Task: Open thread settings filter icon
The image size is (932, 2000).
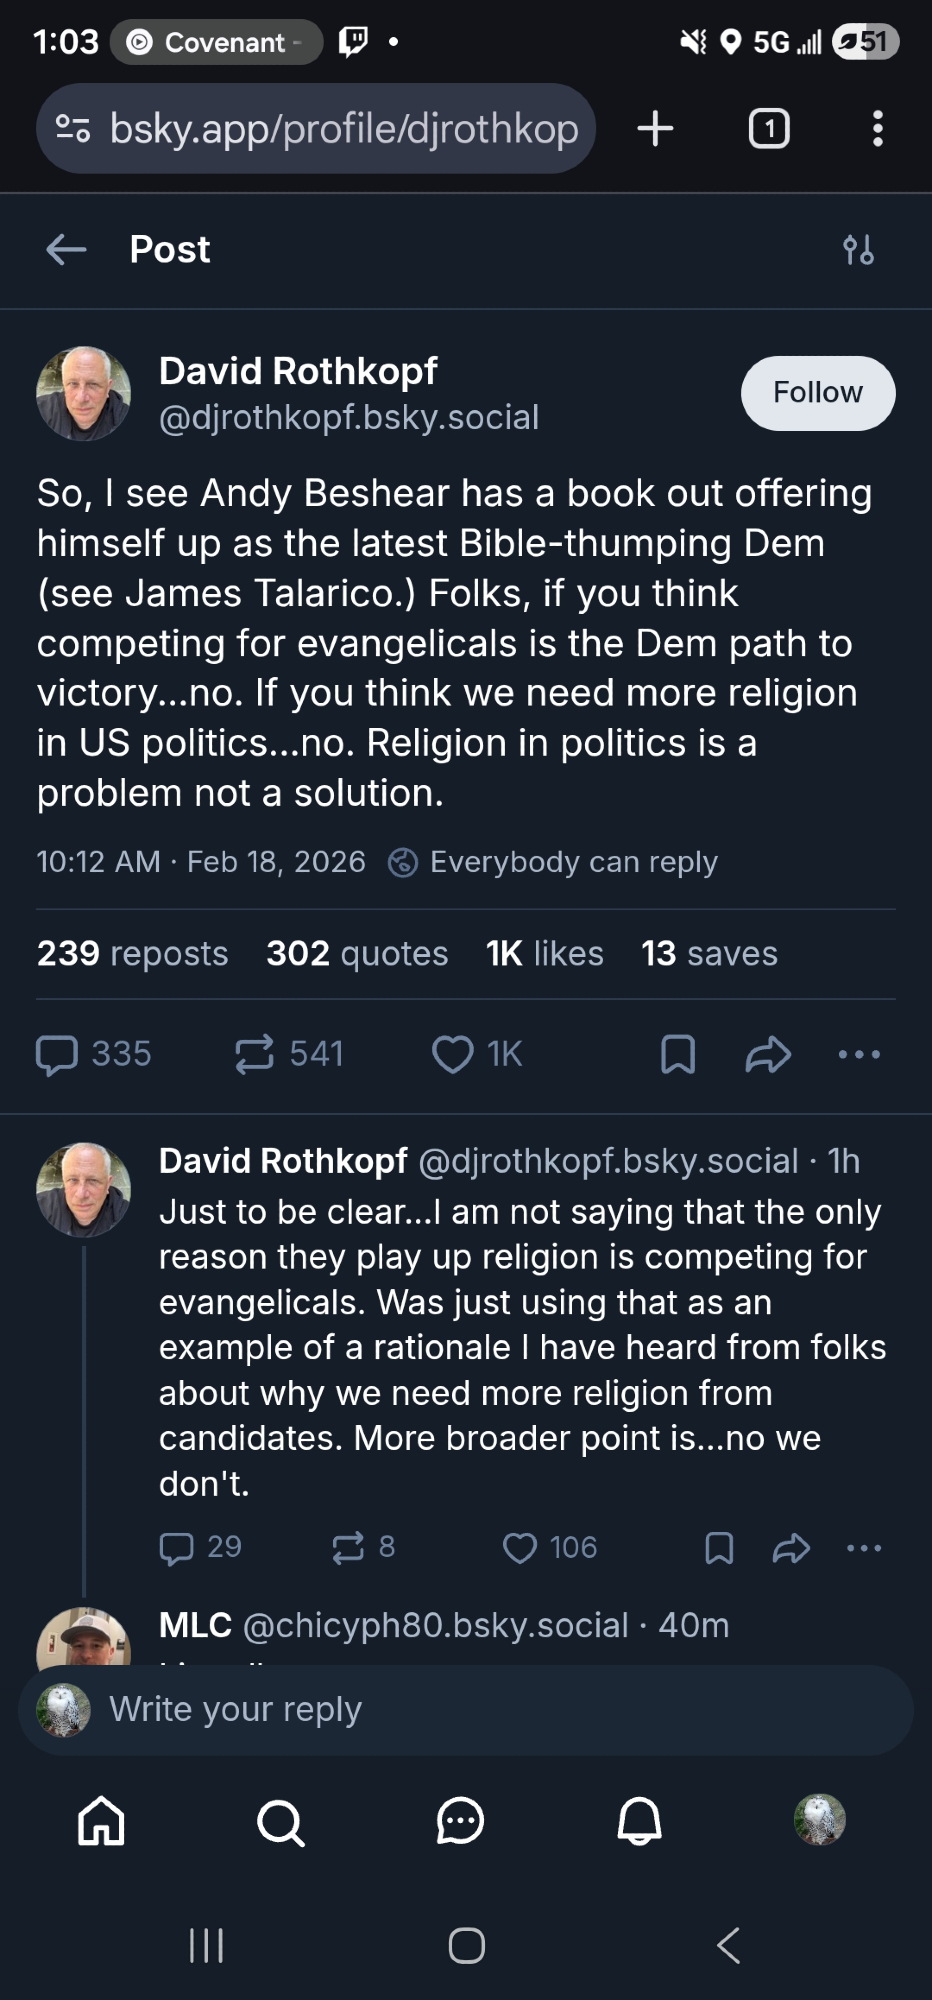Action: coord(858,249)
